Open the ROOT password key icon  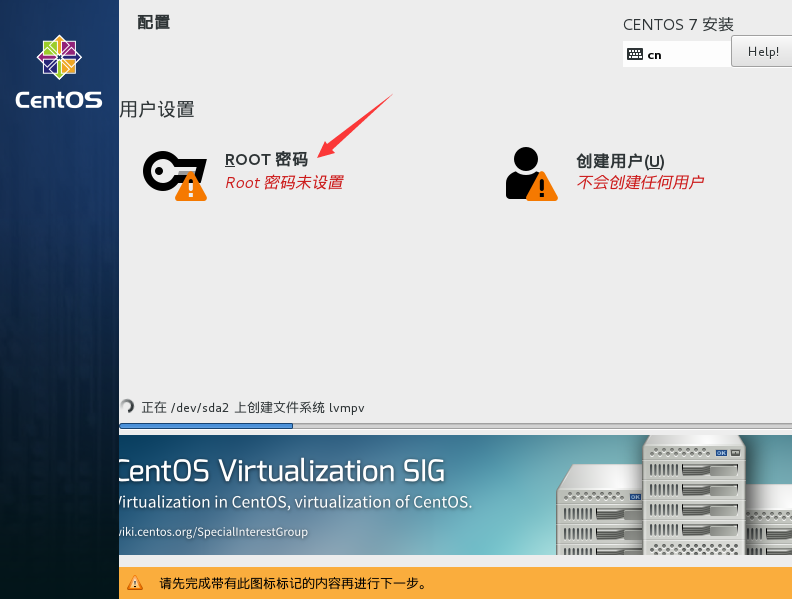pyautogui.click(x=175, y=175)
